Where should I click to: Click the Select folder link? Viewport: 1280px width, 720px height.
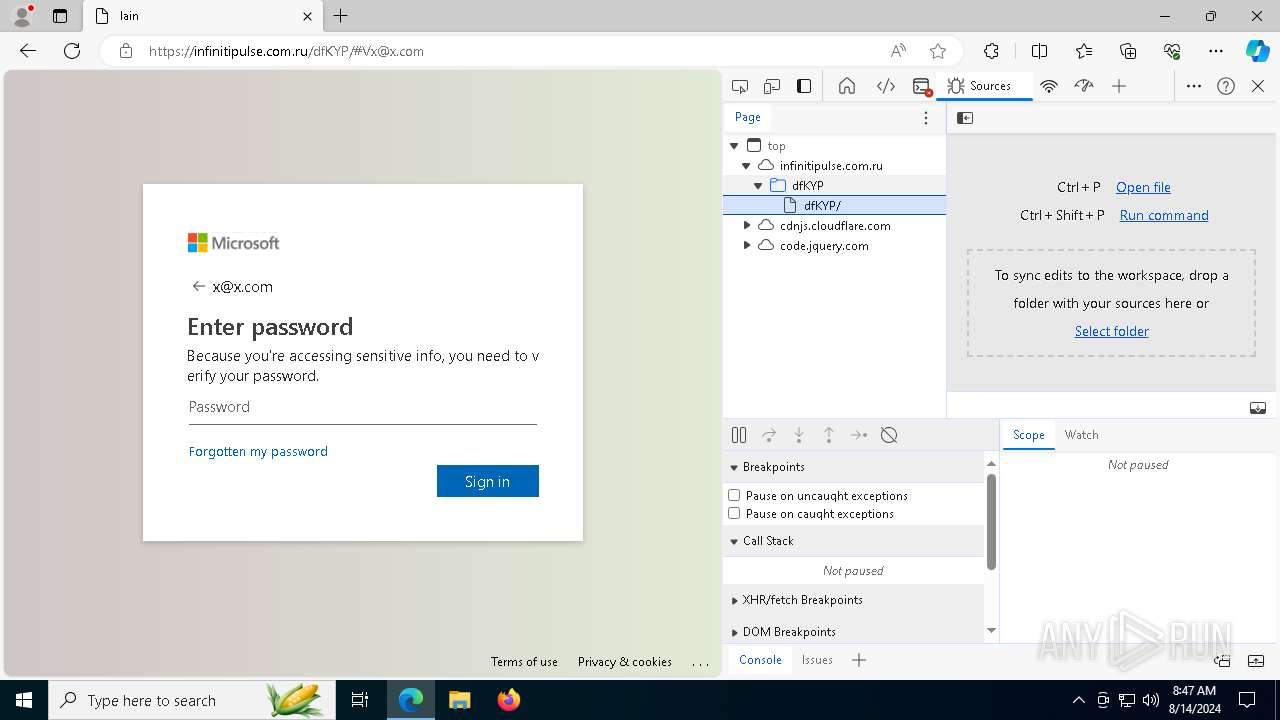tap(1112, 331)
